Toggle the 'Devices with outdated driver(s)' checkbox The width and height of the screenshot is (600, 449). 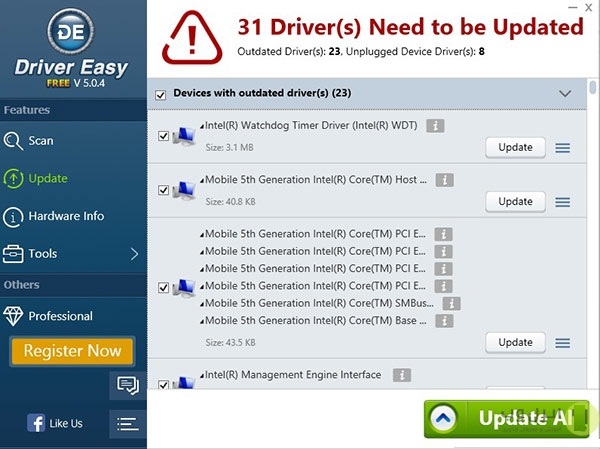pos(161,95)
